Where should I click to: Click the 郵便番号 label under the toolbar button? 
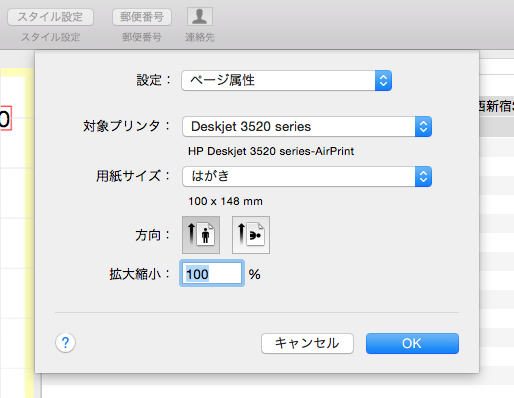[142, 37]
